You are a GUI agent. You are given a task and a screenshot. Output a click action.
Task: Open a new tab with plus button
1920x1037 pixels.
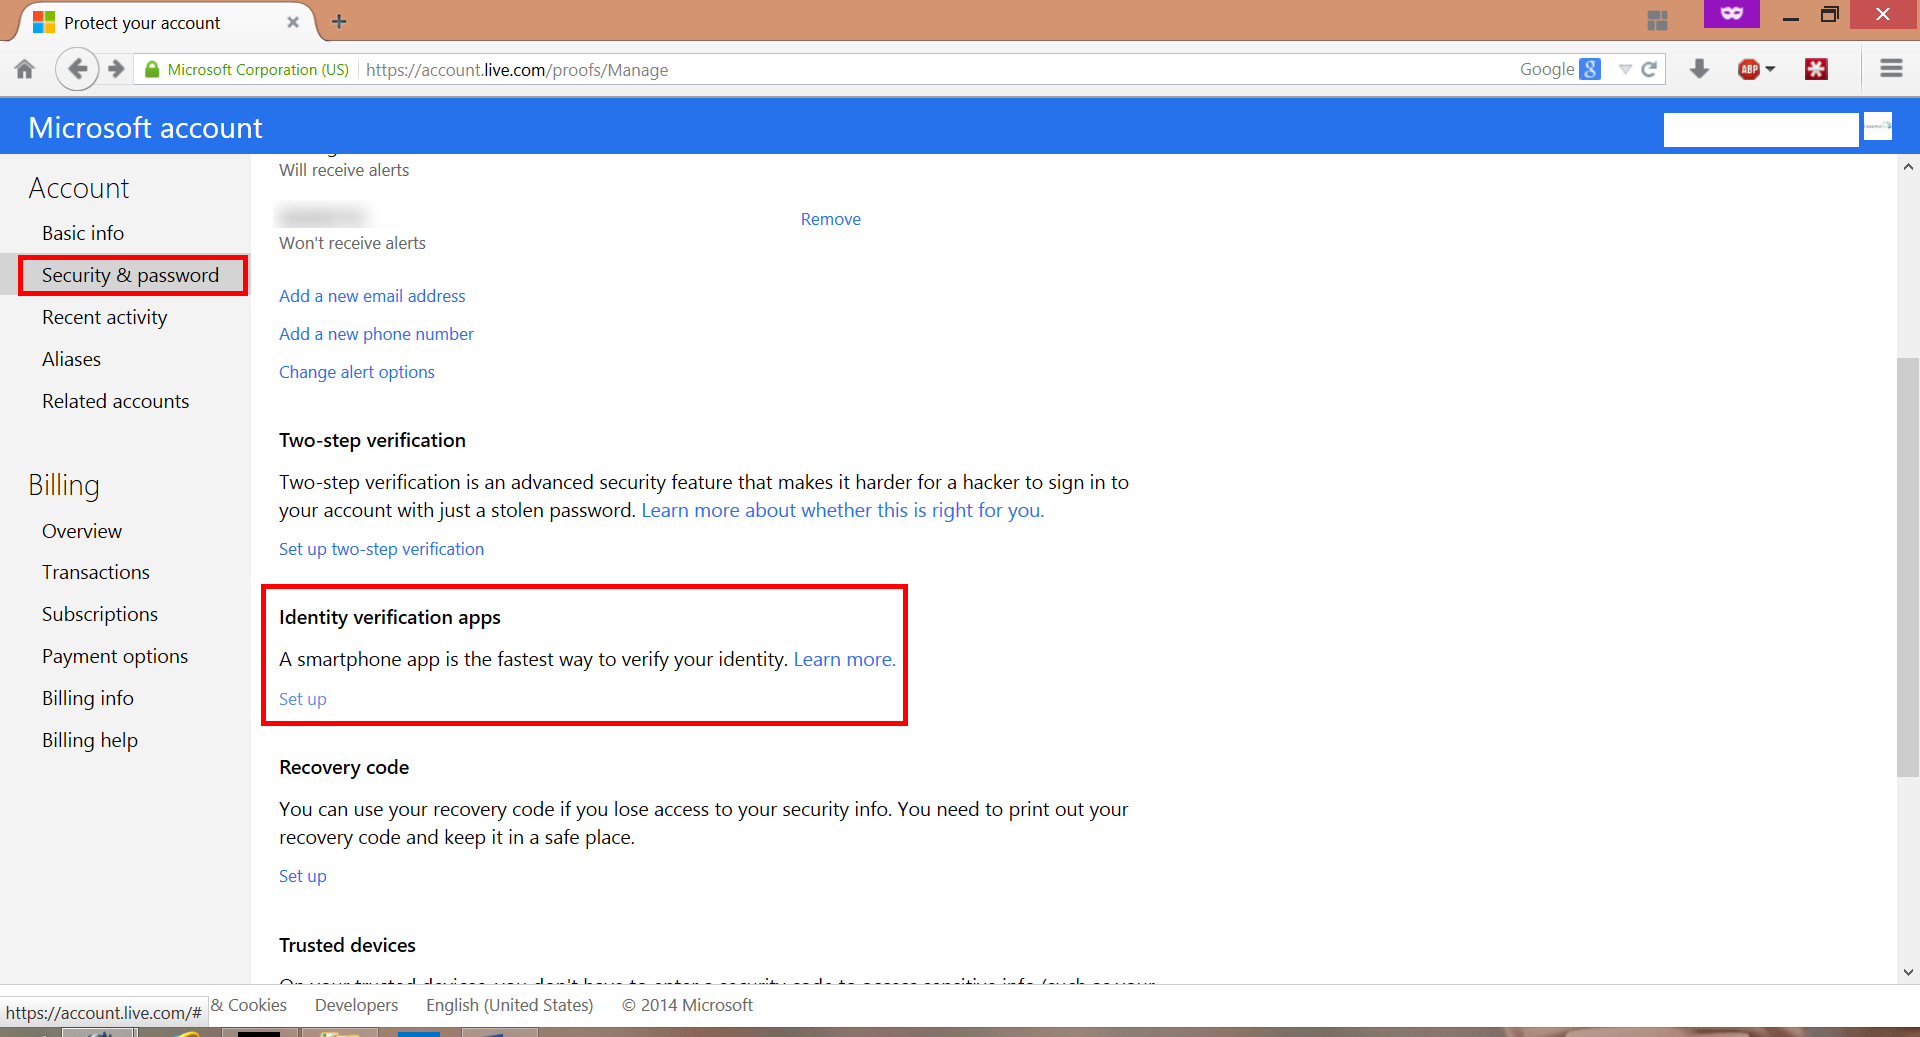click(x=339, y=21)
